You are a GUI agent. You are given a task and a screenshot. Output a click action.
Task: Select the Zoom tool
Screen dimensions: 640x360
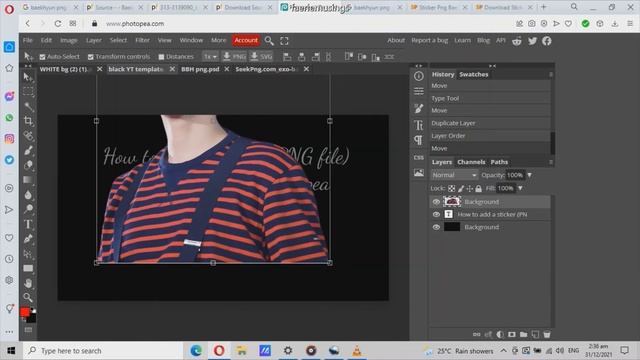28,298
